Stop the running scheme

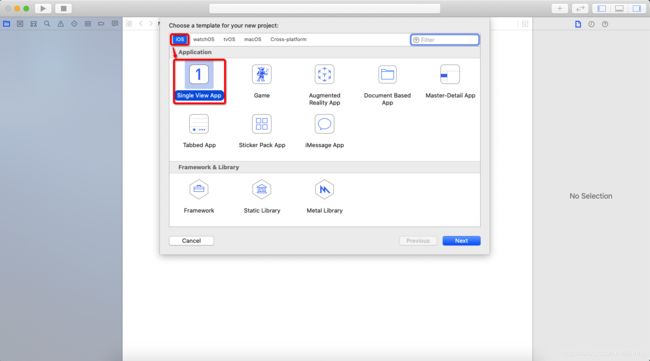coord(63,8)
